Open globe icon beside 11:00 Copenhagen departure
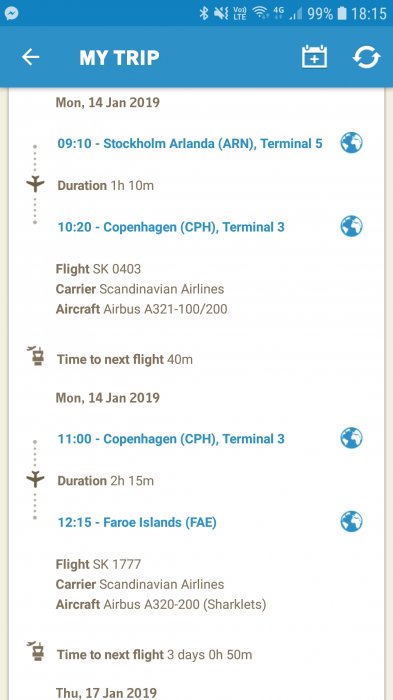Viewport: 393px width, 700px height. coord(351,438)
